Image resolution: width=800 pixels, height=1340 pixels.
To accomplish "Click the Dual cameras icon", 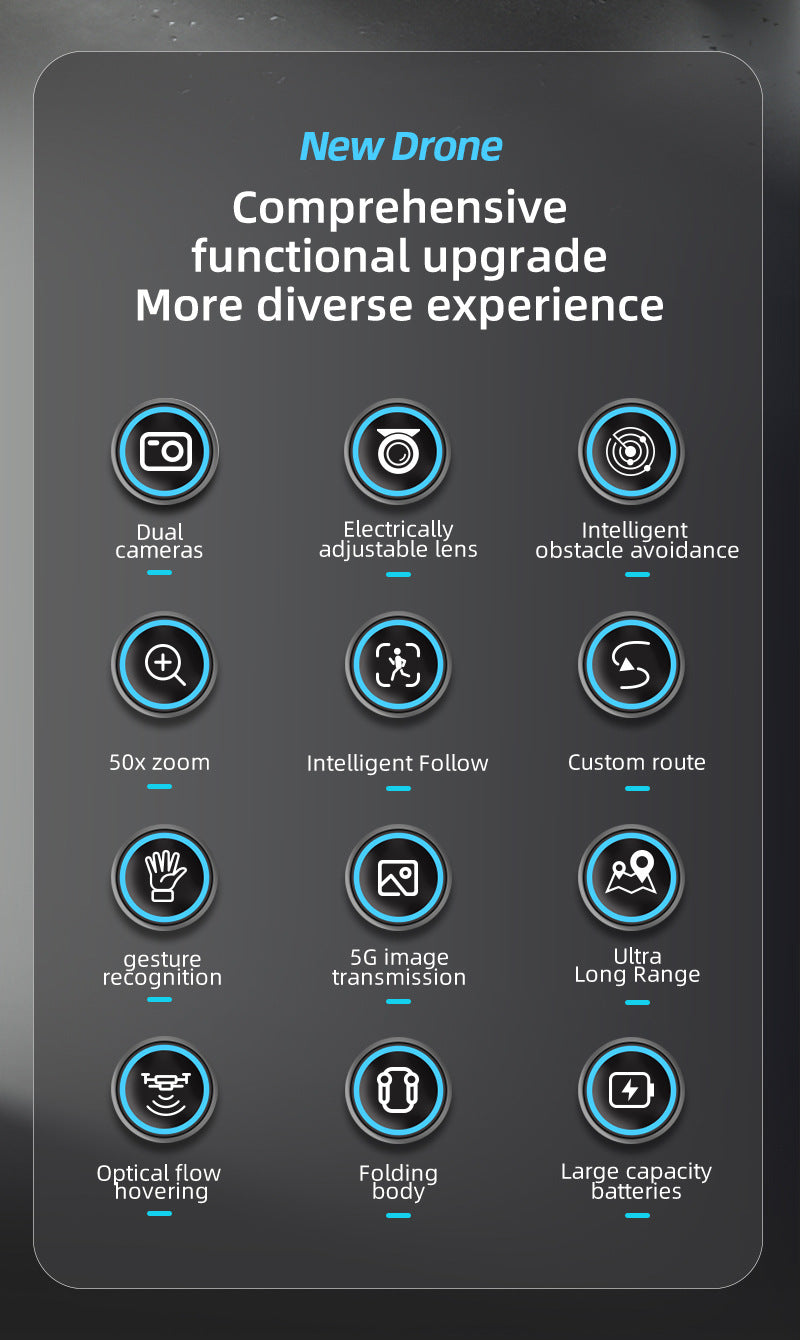I will pyautogui.click(x=165, y=452).
